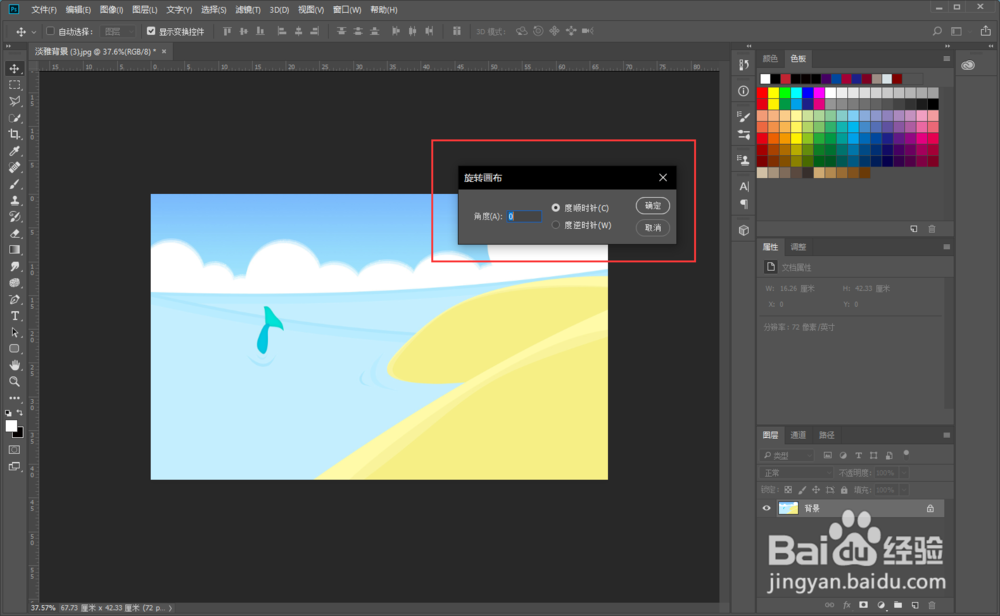The width and height of the screenshot is (1000, 616).
Task: Select the Crop tool
Action: click(14, 135)
